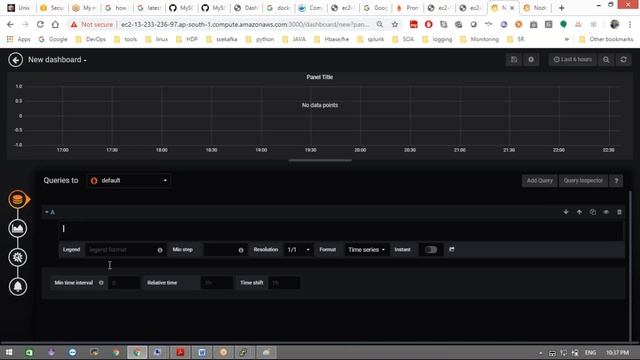Duplicate query A
The image size is (640, 360).
[x=593, y=212]
